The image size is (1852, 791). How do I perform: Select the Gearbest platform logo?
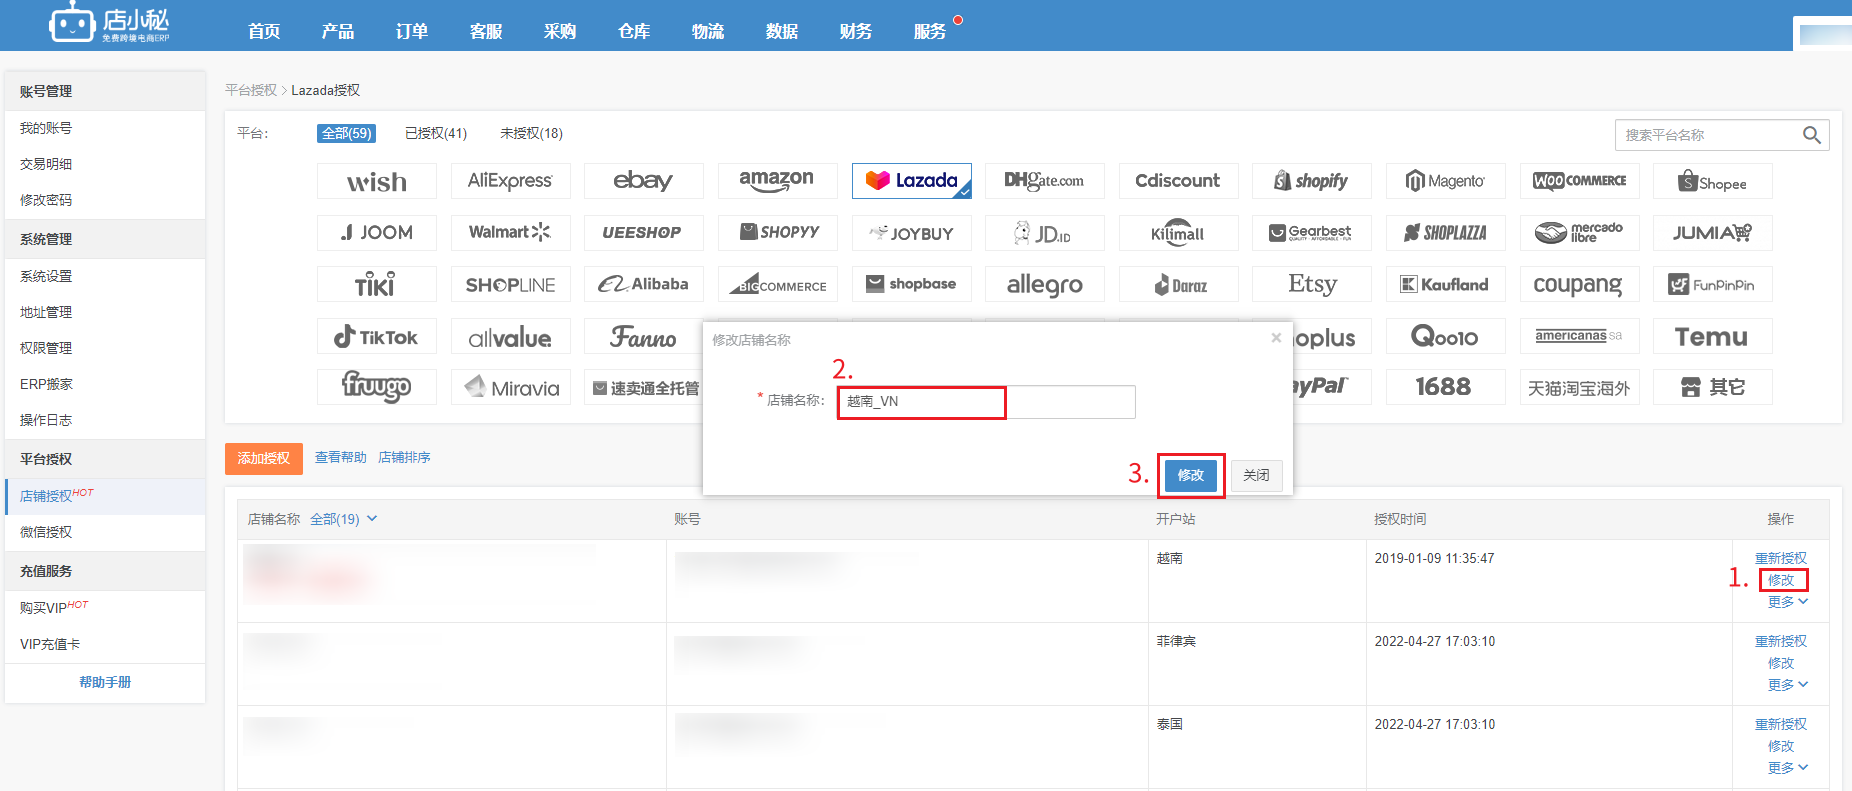[1312, 233]
